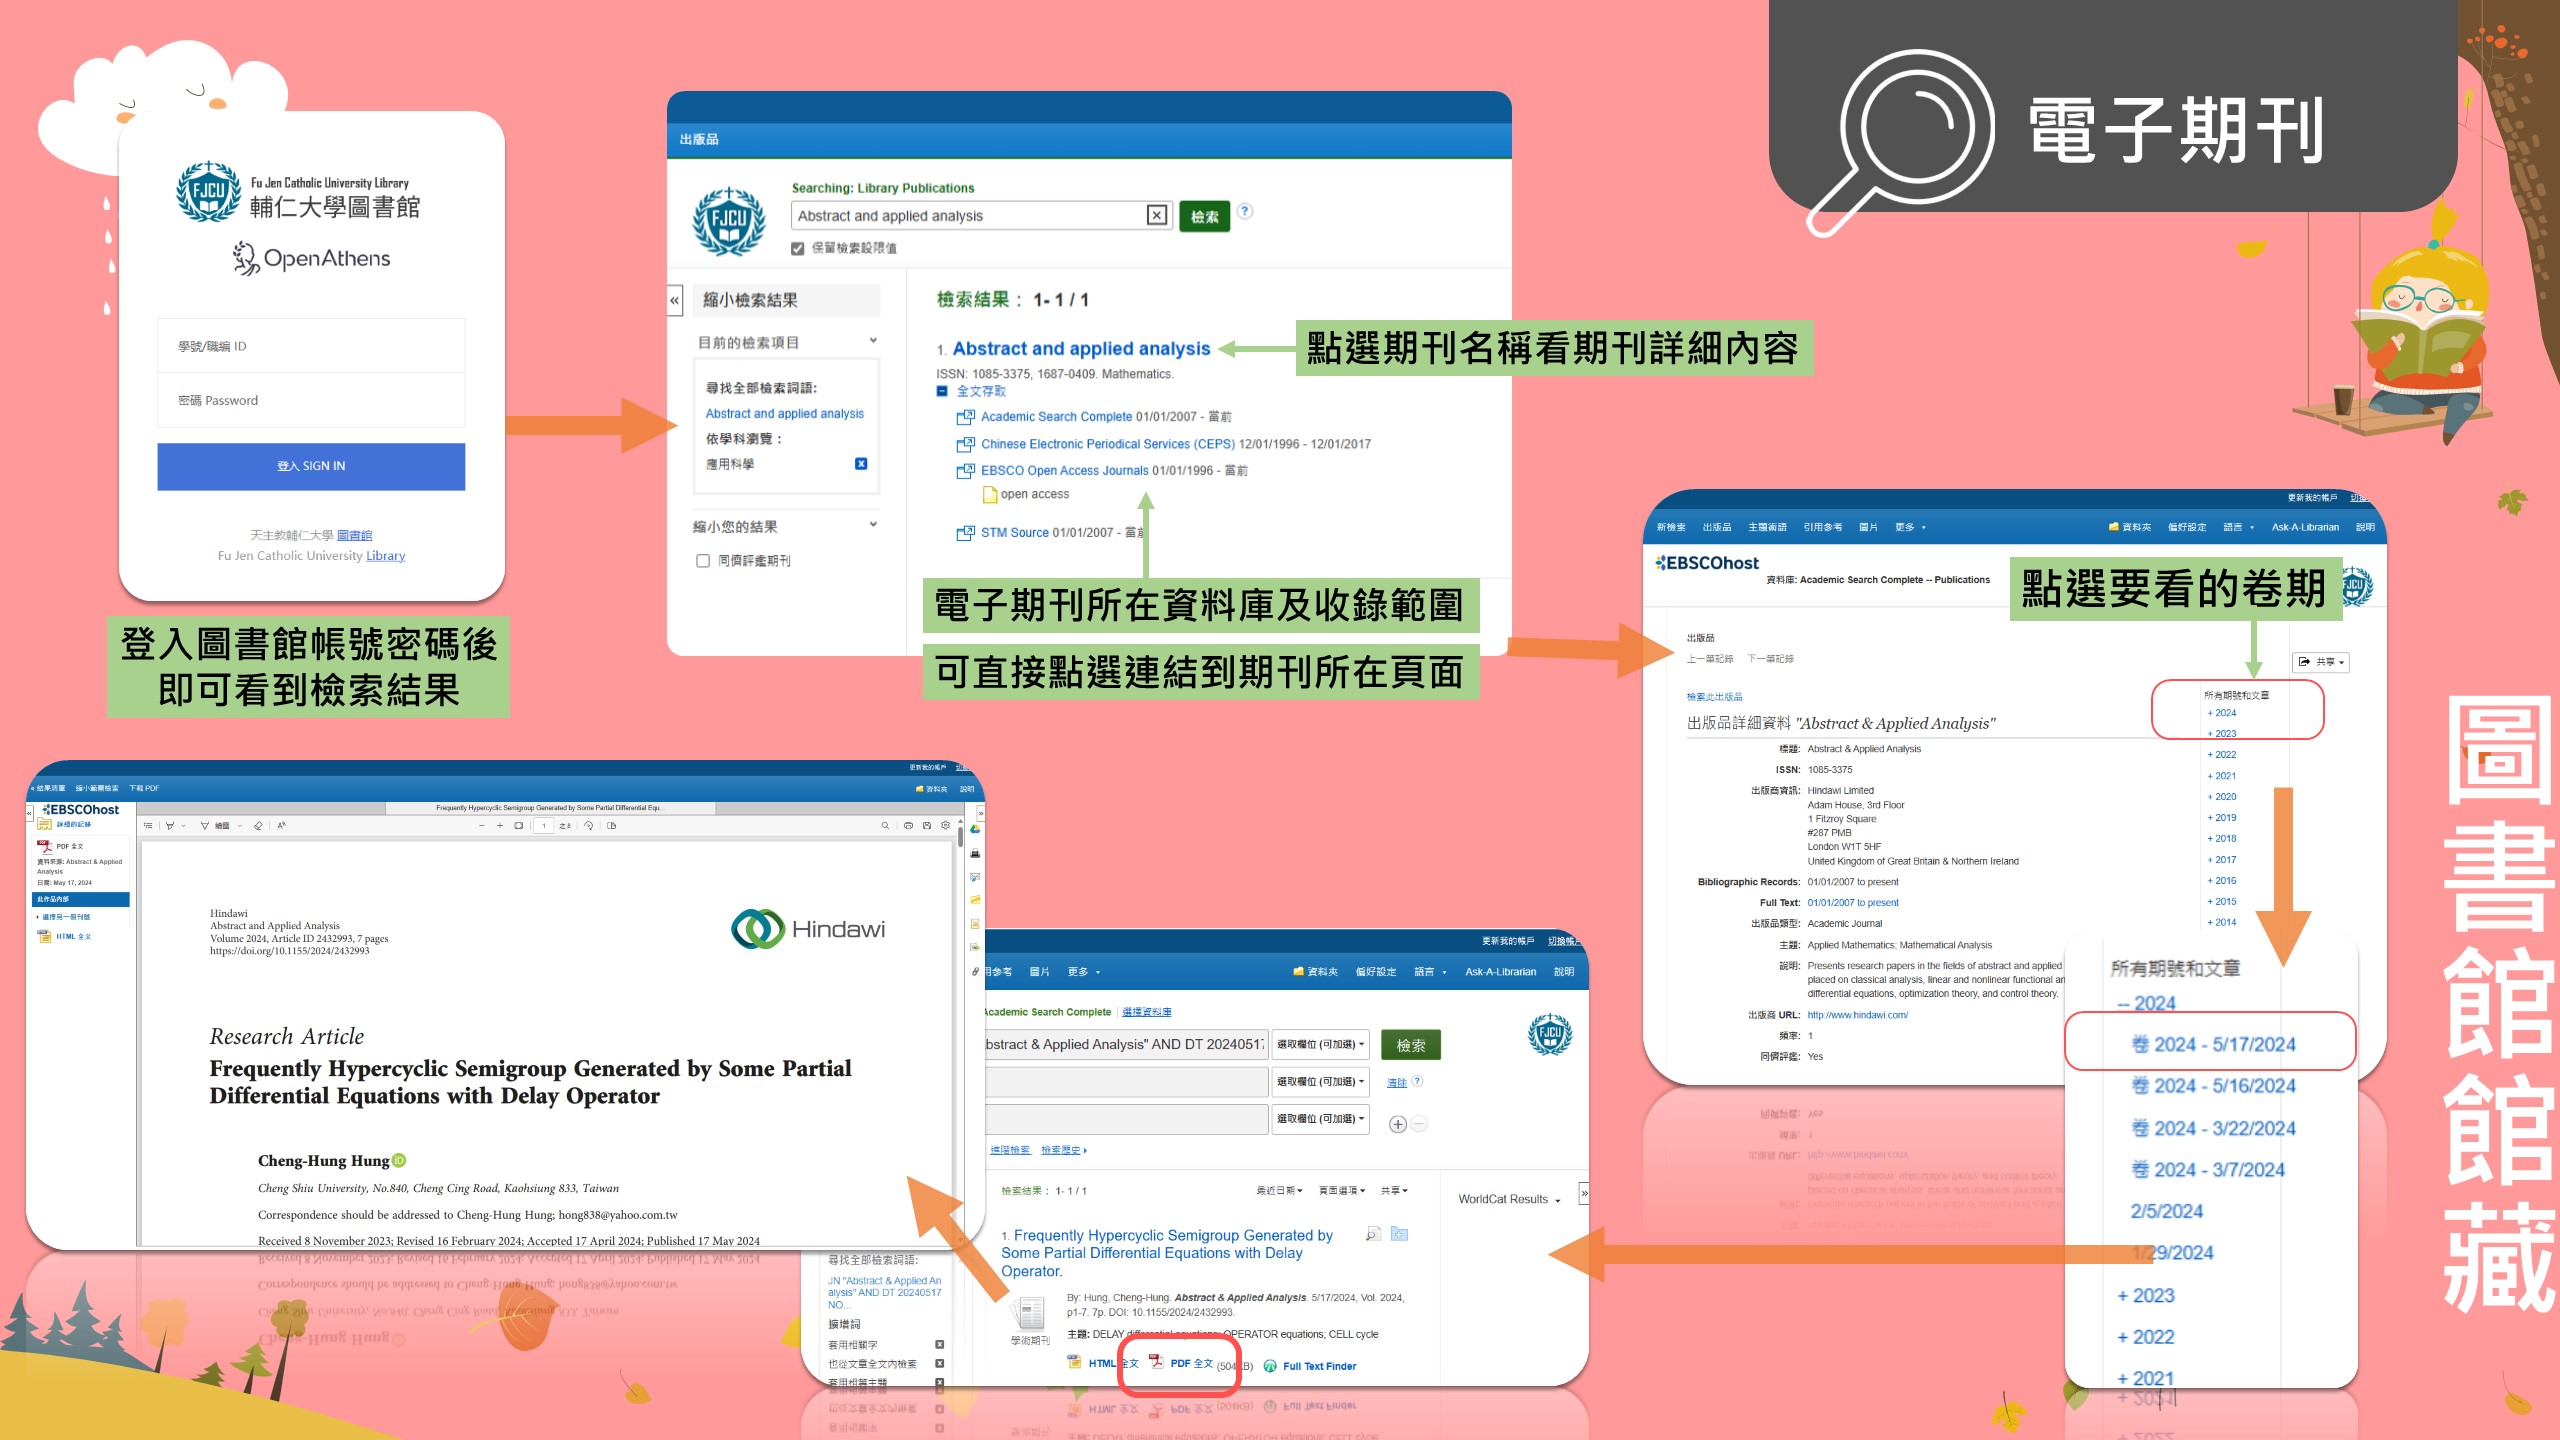Viewport: 2560px width, 1440px height.
Task: Select issue 卷 2024 - 5/17/2024
Action: [2212, 1044]
